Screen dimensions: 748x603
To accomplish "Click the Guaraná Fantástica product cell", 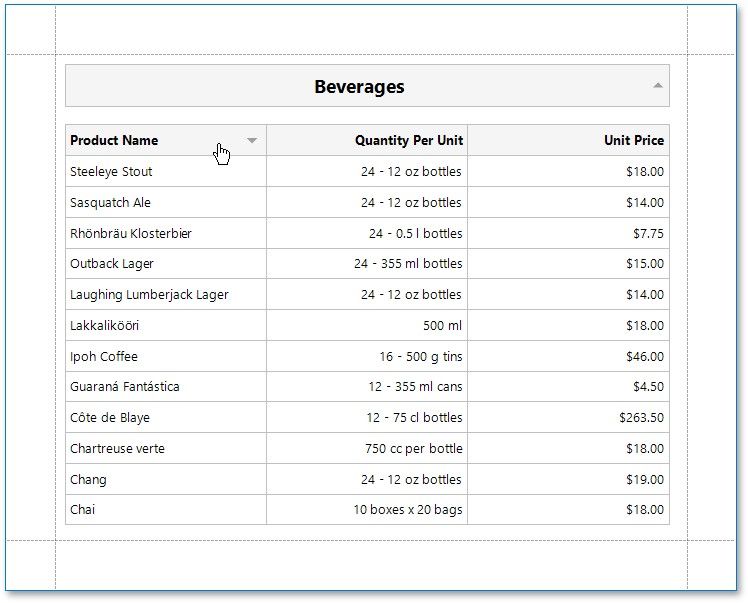I will 125,387.
